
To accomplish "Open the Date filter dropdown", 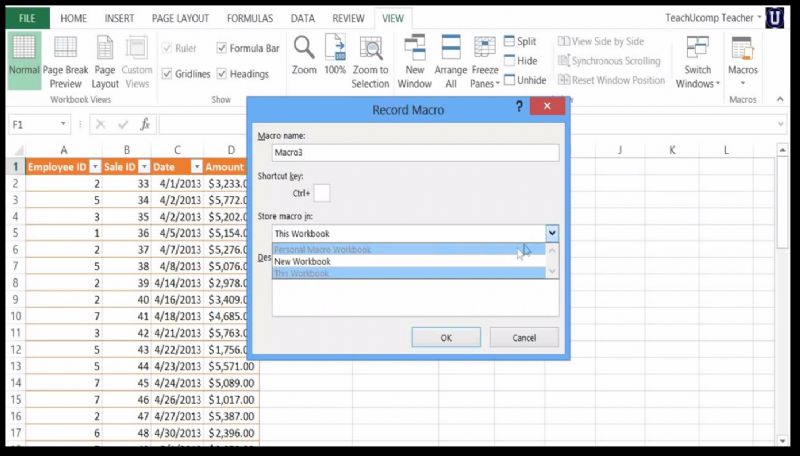I will pyautogui.click(x=197, y=167).
